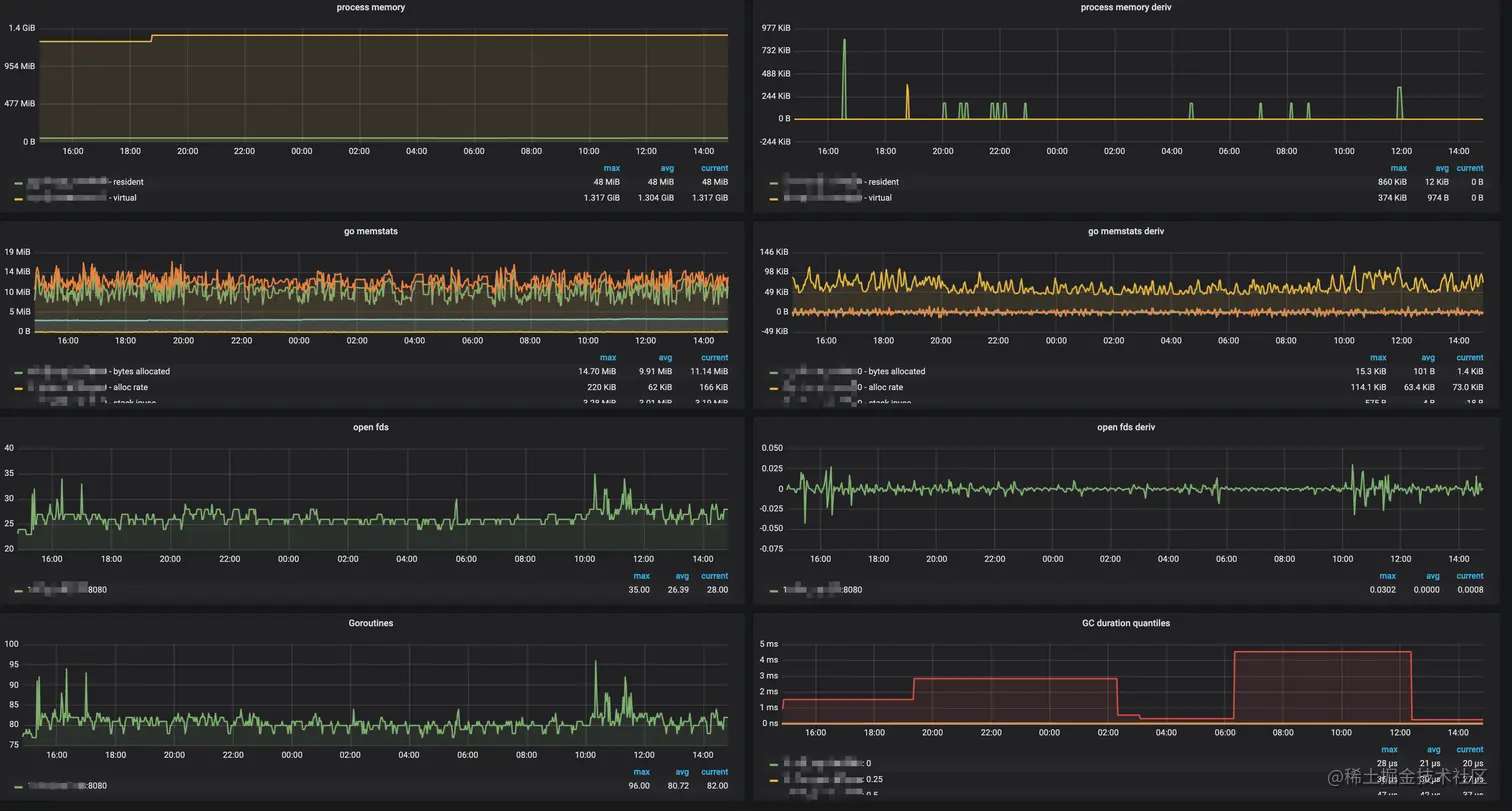This screenshot has width=1512, height=811.
Task: Sort GC duration quantiles legend by current
Action: (x=1470, y=749)
